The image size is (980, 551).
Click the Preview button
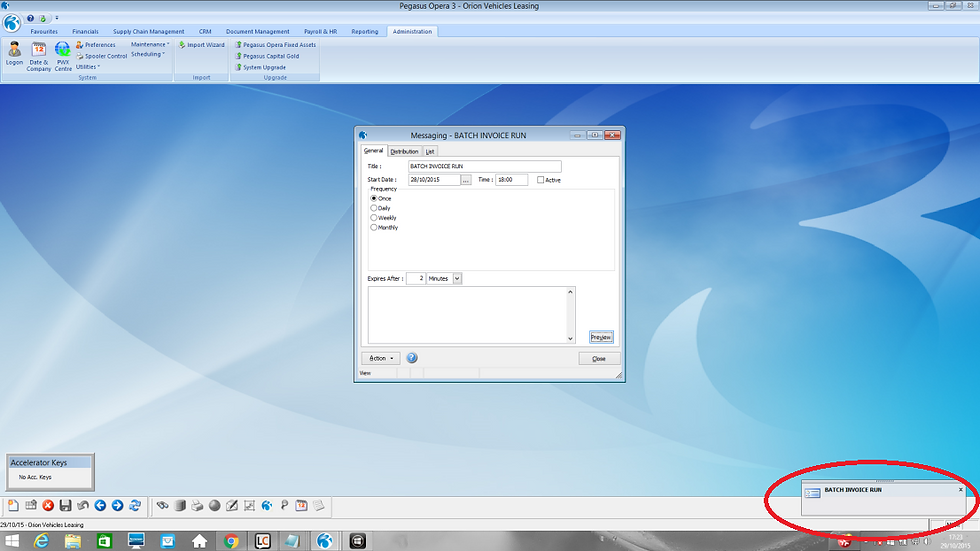pyautogui.click(x=601, y=337)
